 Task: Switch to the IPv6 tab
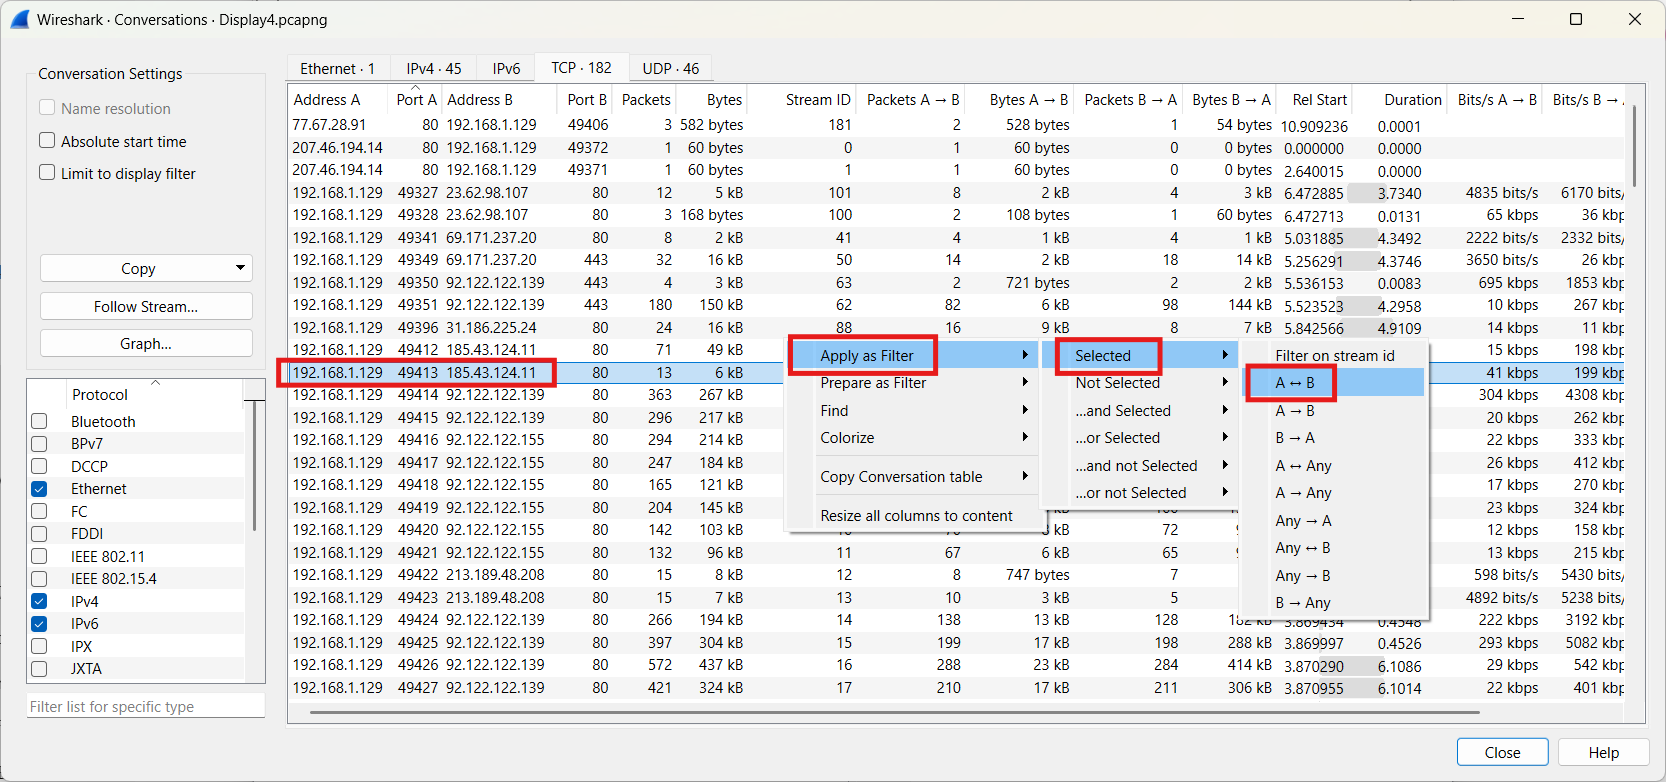click(506, 68)
